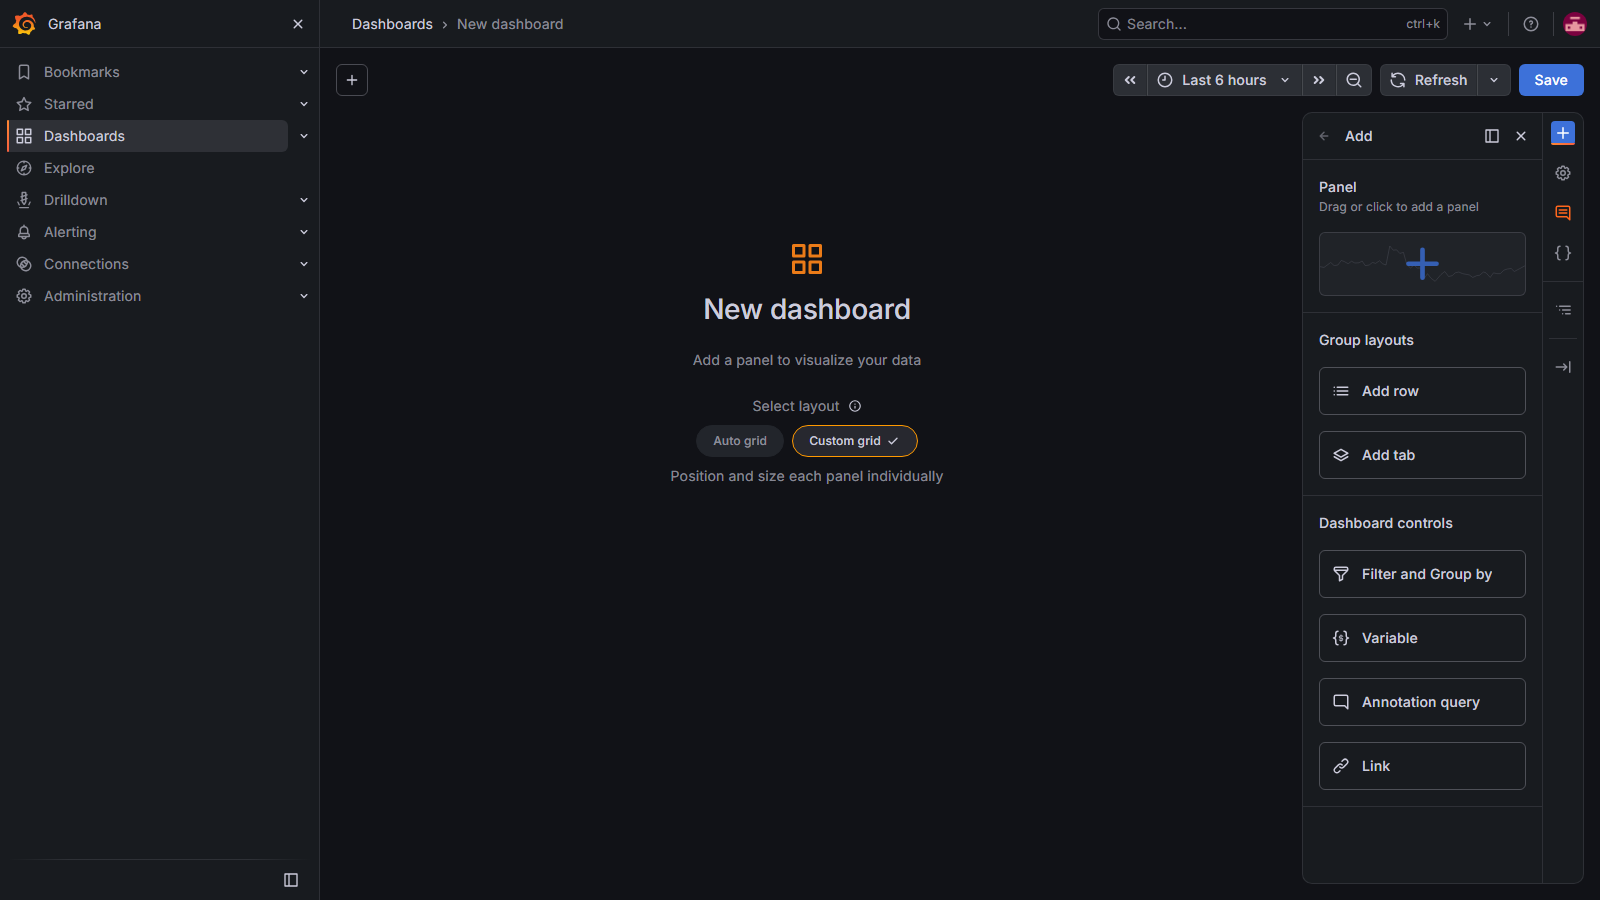Shift time range backwards
1600x900 pixels.
[1130, 80]
